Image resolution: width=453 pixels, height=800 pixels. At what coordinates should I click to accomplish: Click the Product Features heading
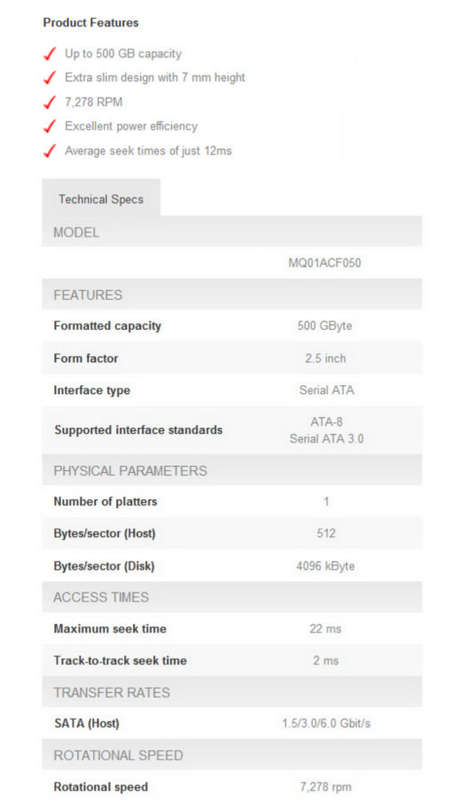[x=91, y=22]
